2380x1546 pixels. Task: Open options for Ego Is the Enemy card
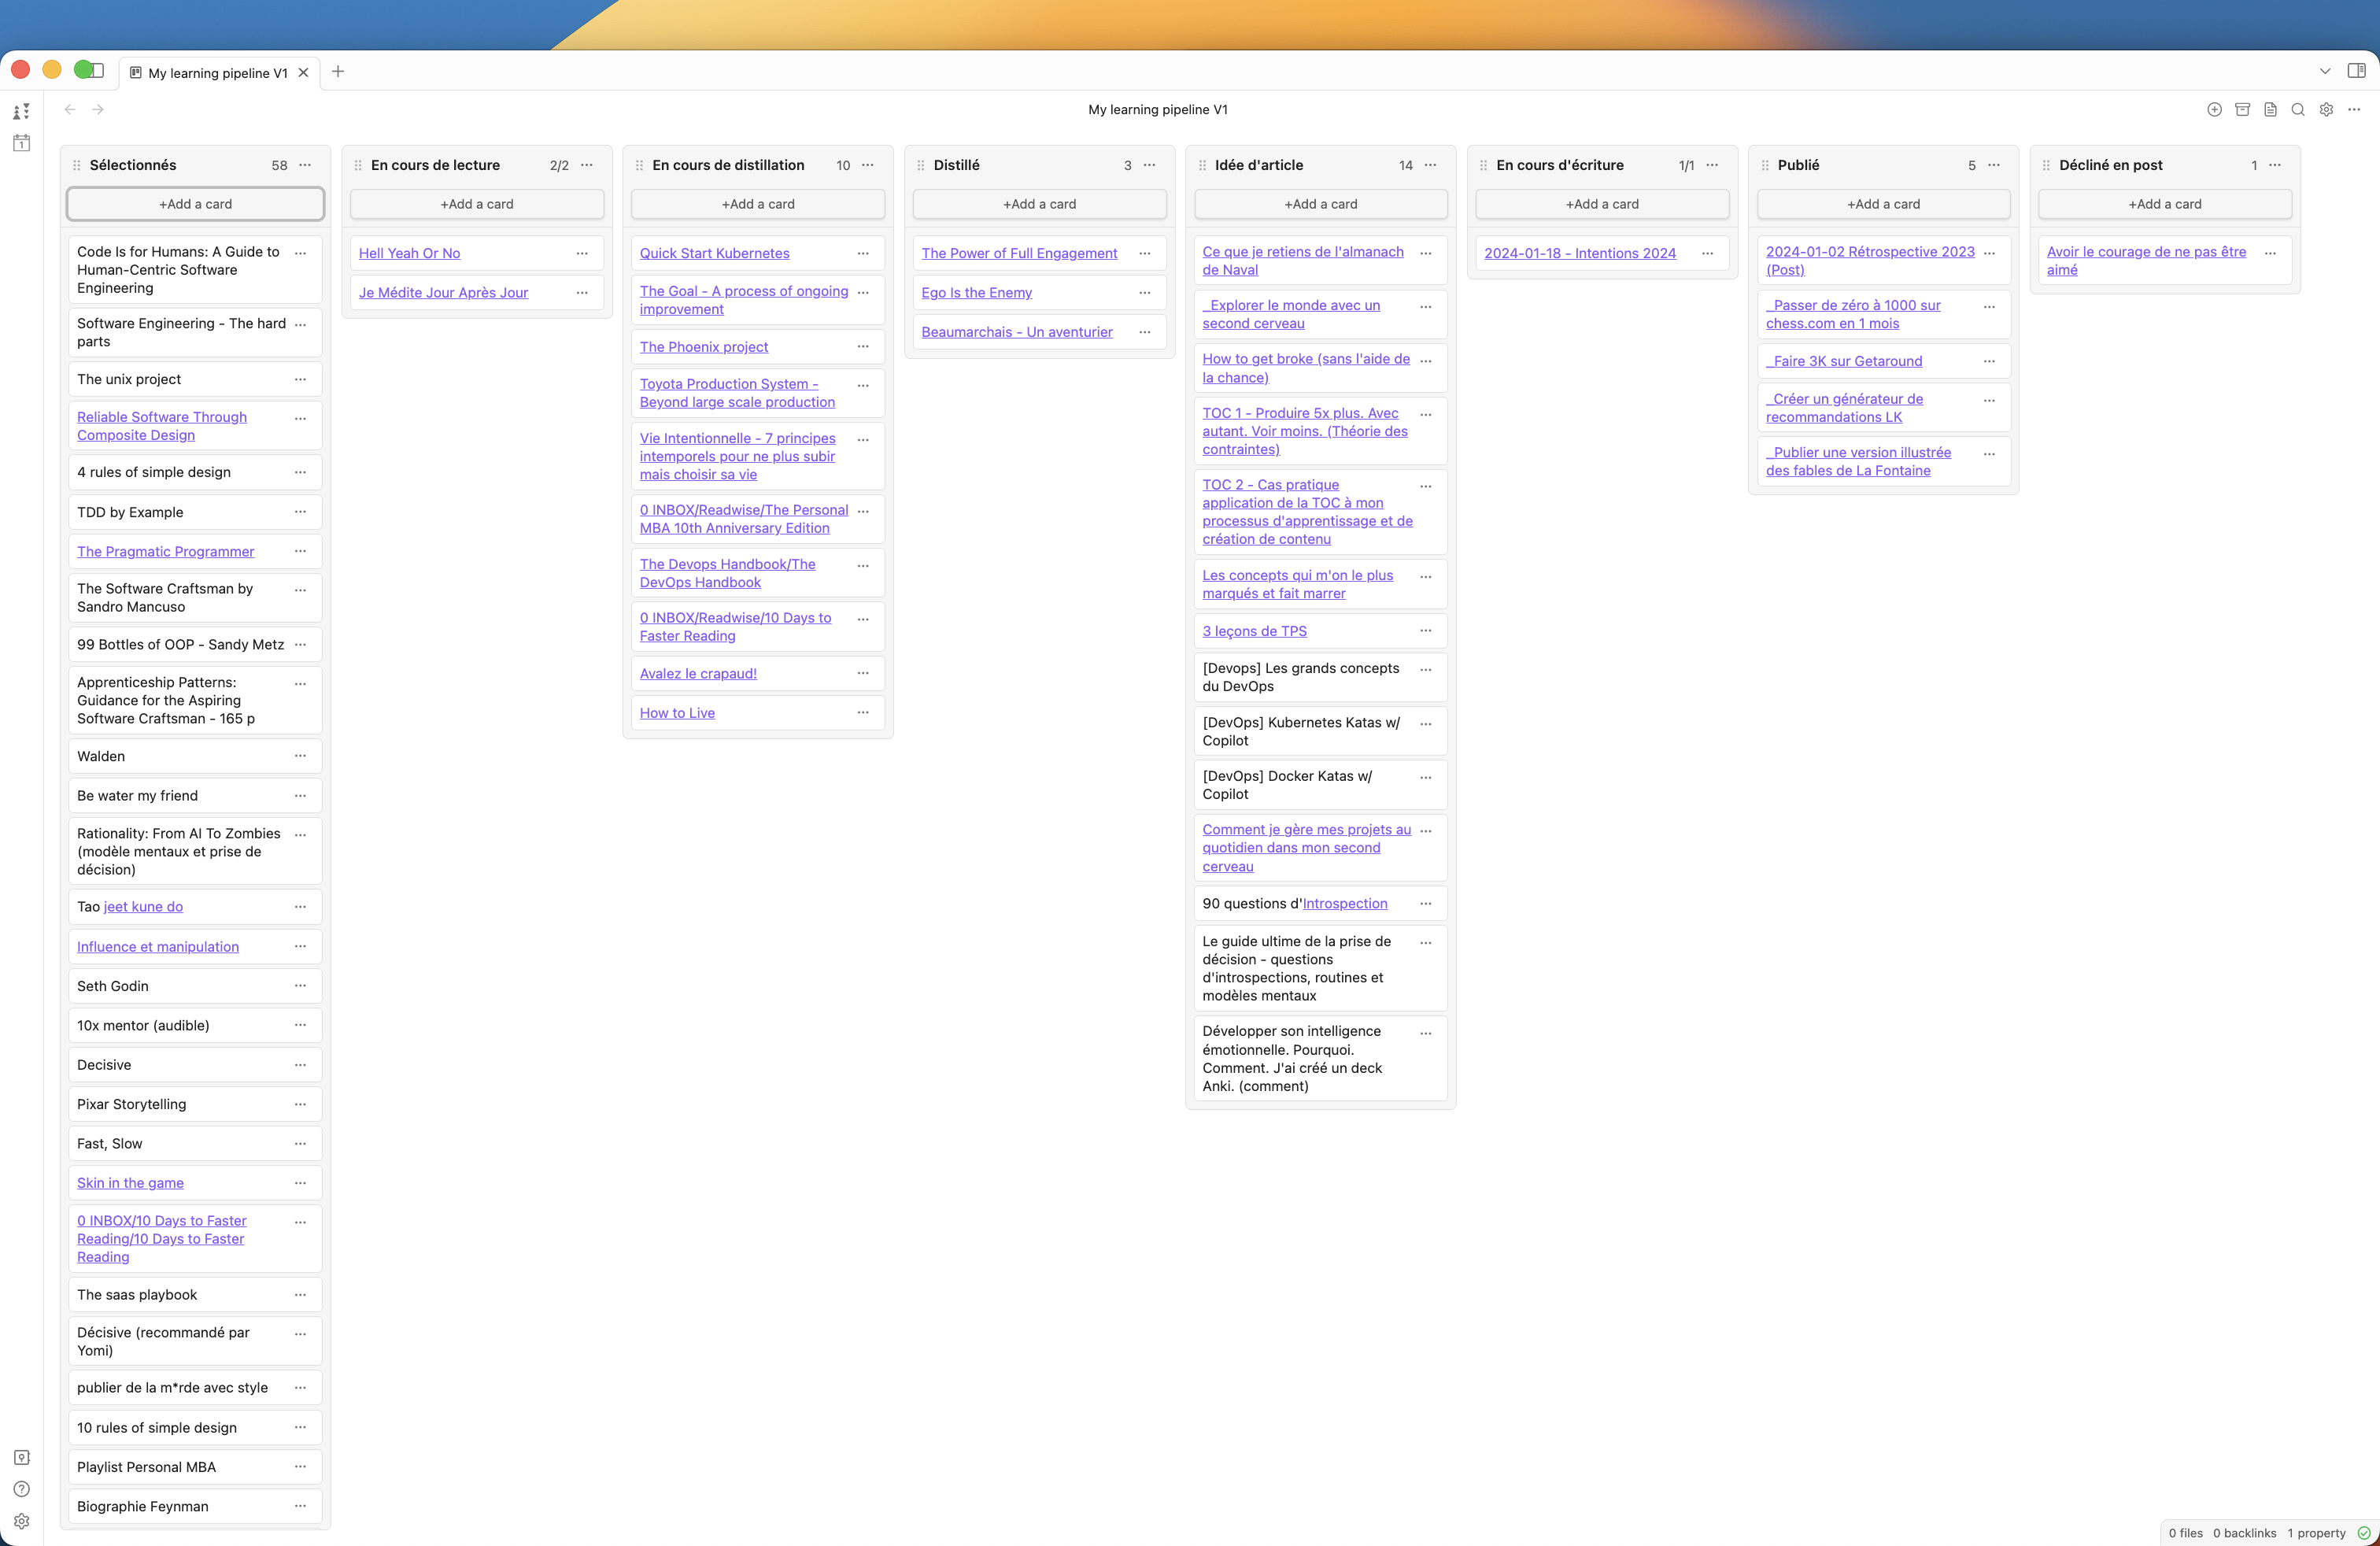click(x=1145, y=292)
